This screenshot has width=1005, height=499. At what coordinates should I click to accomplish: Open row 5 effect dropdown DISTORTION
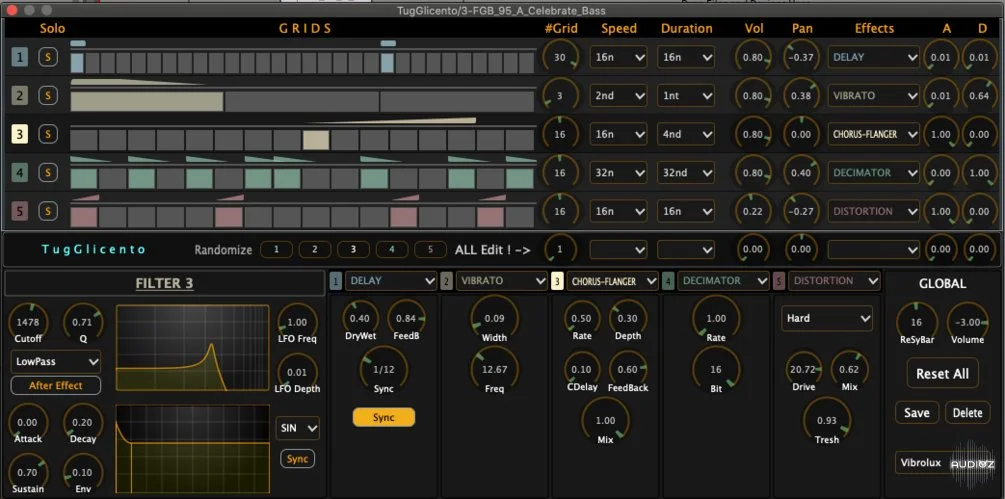coord(874,211)
